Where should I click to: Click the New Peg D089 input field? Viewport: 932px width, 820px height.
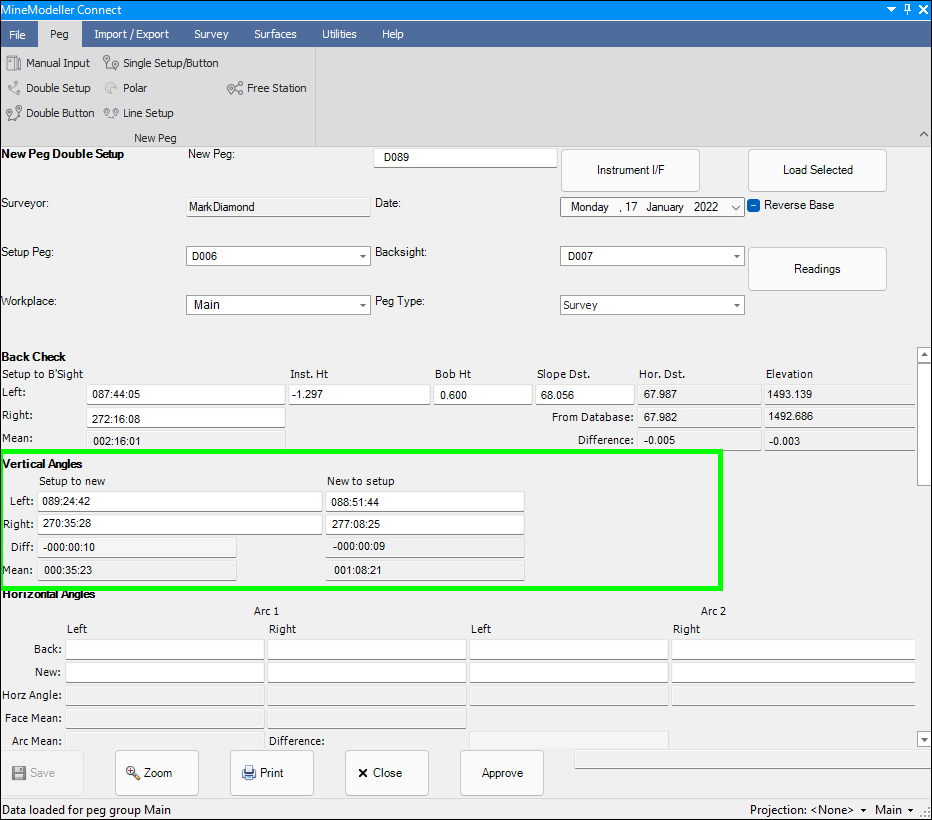coord(464,158)
